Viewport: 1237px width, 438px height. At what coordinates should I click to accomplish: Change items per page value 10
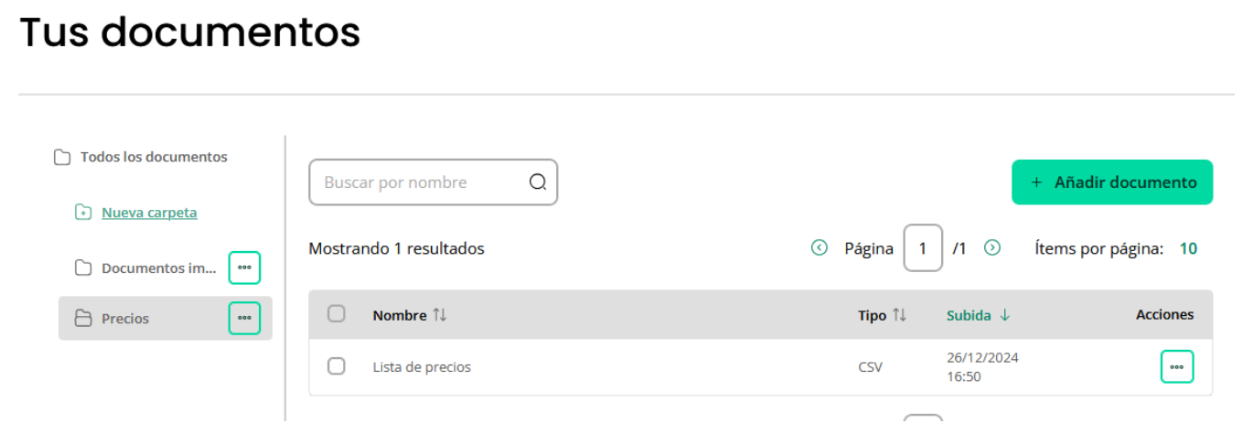click(1188, 249)
